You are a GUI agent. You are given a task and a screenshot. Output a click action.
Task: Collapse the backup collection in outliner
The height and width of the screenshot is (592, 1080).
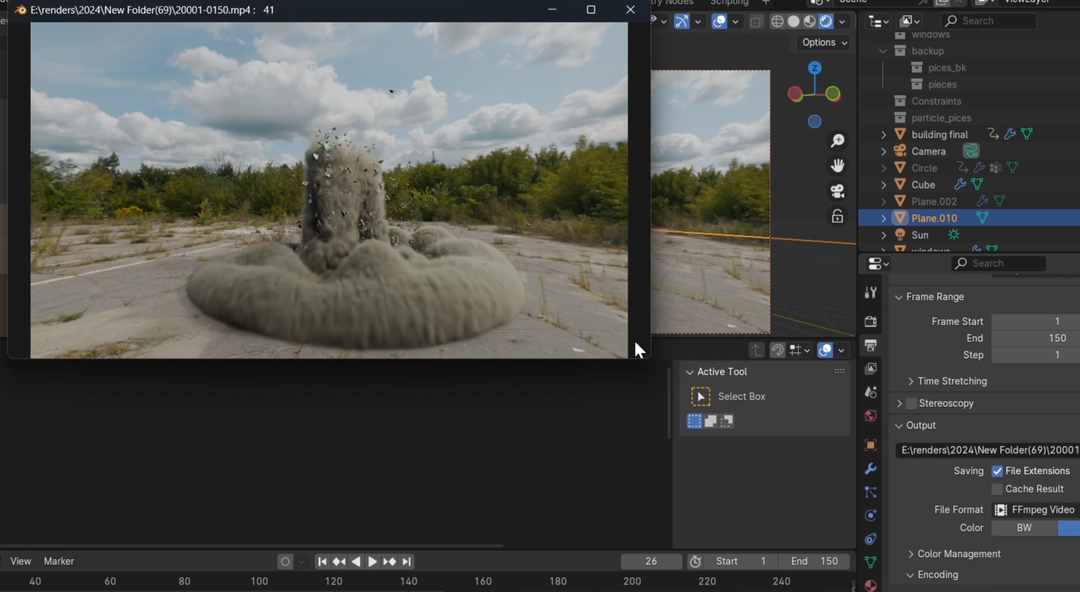[x=884, y=50]
